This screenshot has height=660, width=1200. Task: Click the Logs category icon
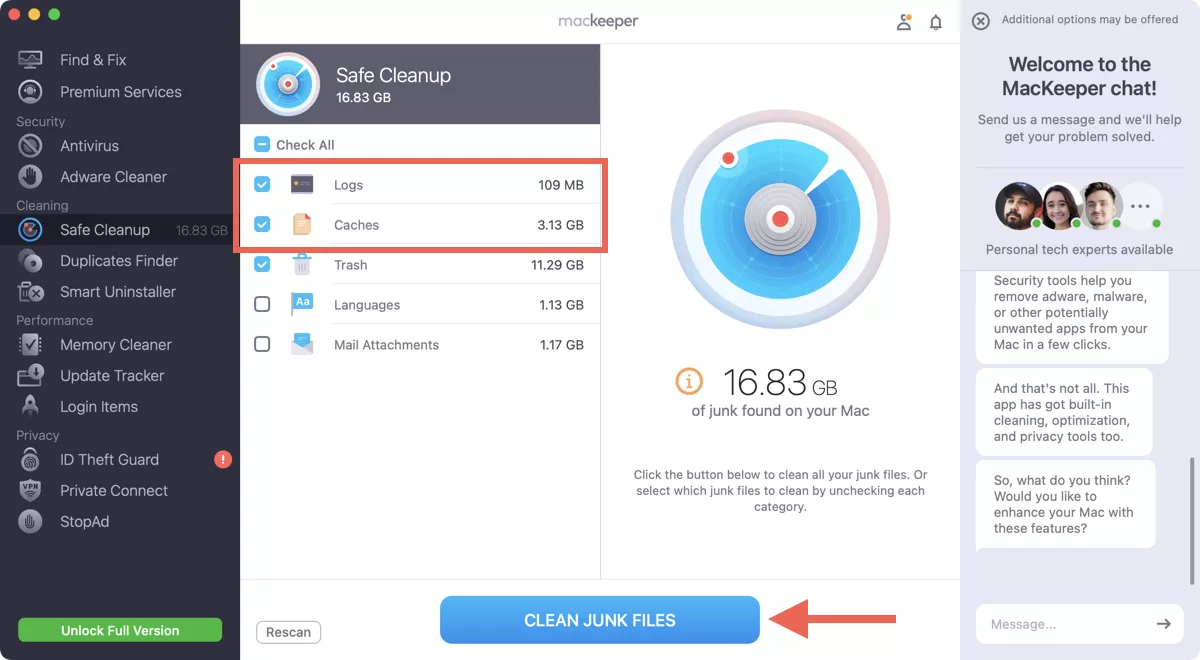coord(302,184)
